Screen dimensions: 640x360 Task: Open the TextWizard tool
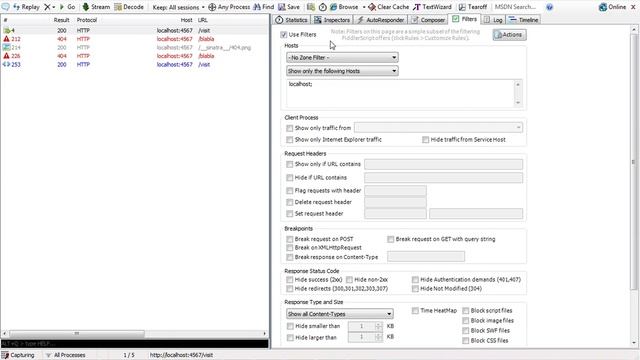pyautogui.click(x=432, y=7)
